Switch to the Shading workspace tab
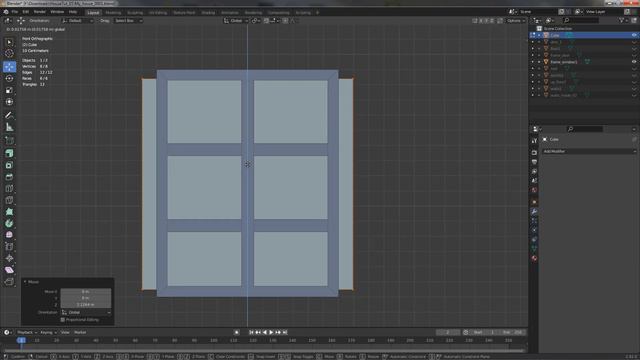 coord(208,13)
